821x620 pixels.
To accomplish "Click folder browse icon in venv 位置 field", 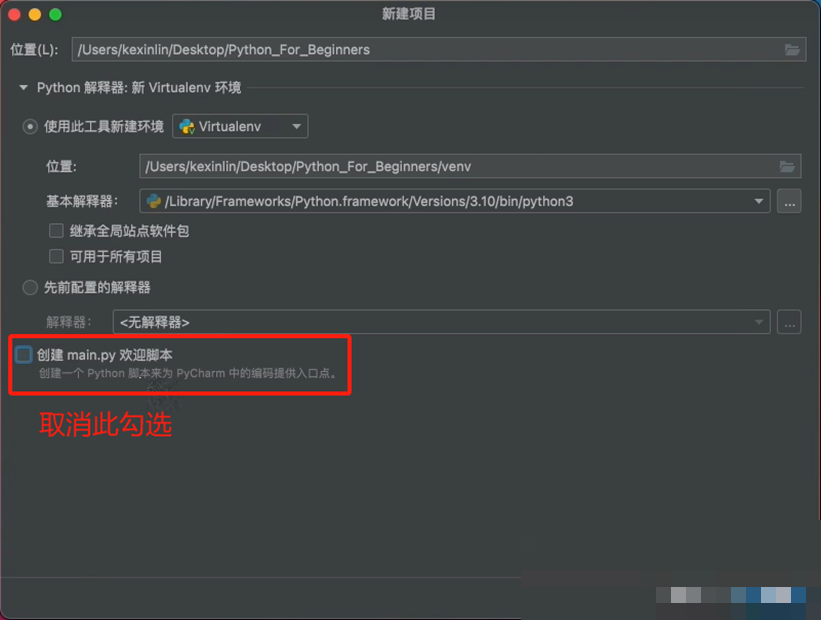I will pos(787,167).
